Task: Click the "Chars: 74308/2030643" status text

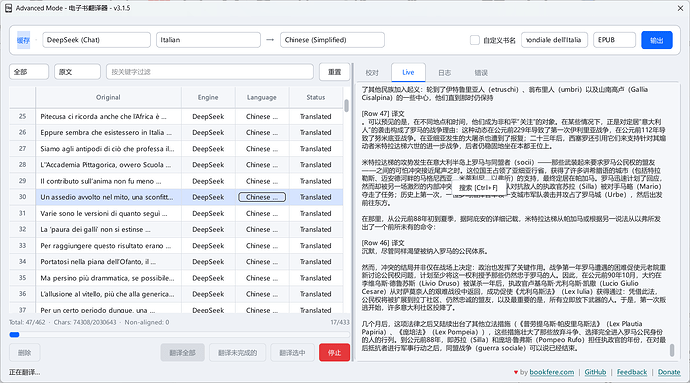Action: [85, 322]
